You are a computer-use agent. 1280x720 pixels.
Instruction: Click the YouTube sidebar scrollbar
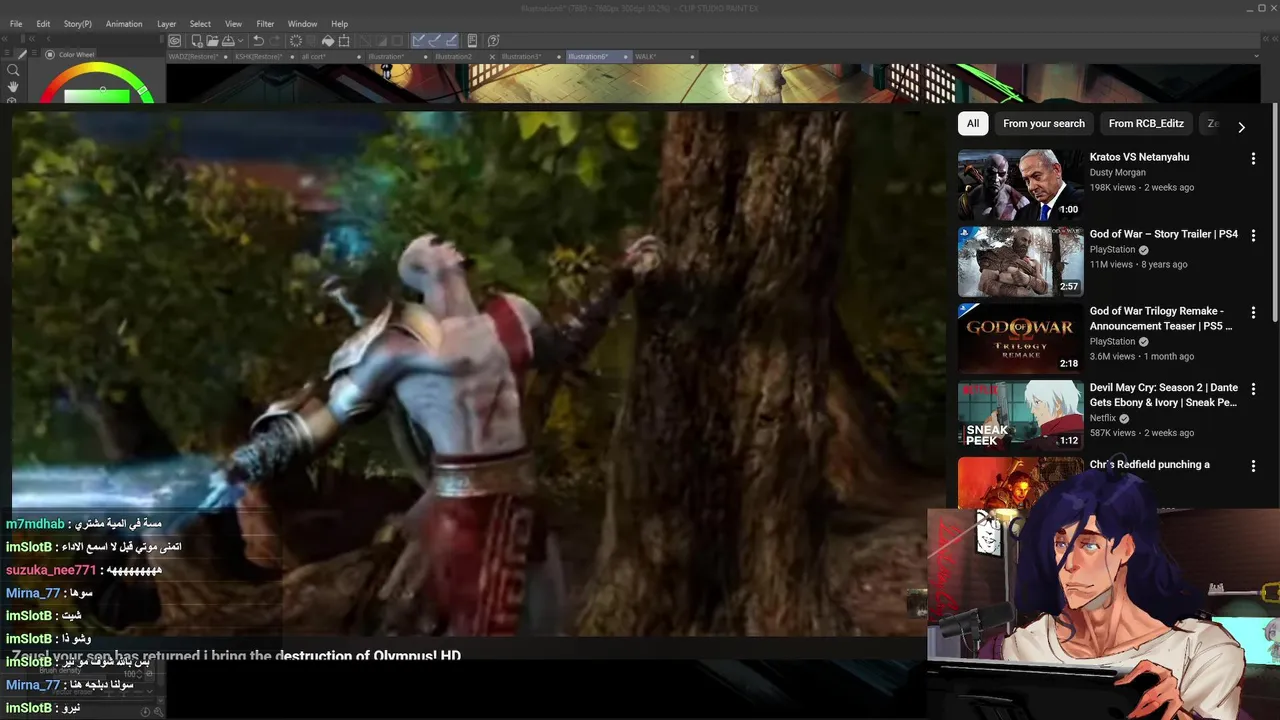[1274, 213]
